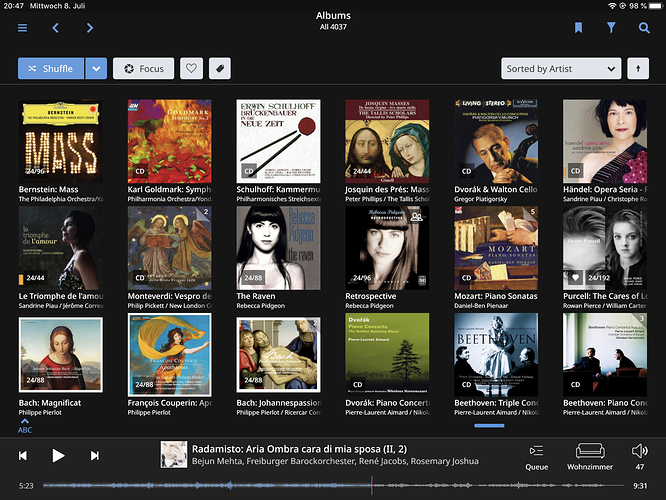Screen dimensions: 666x500
Task: Click the now playing title 'Radamisto: Aria Ombra cara'
Action: tap(299, 449)
